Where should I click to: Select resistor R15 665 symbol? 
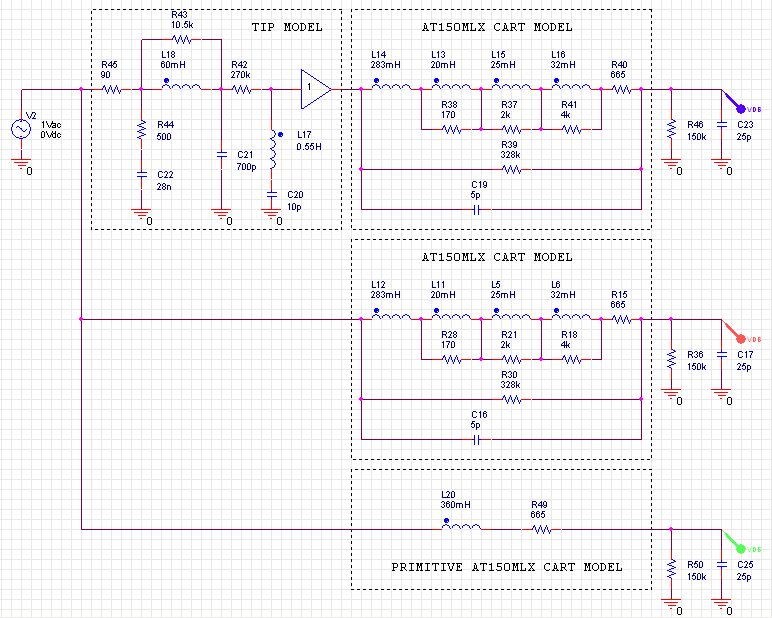[x=622, y=320]
